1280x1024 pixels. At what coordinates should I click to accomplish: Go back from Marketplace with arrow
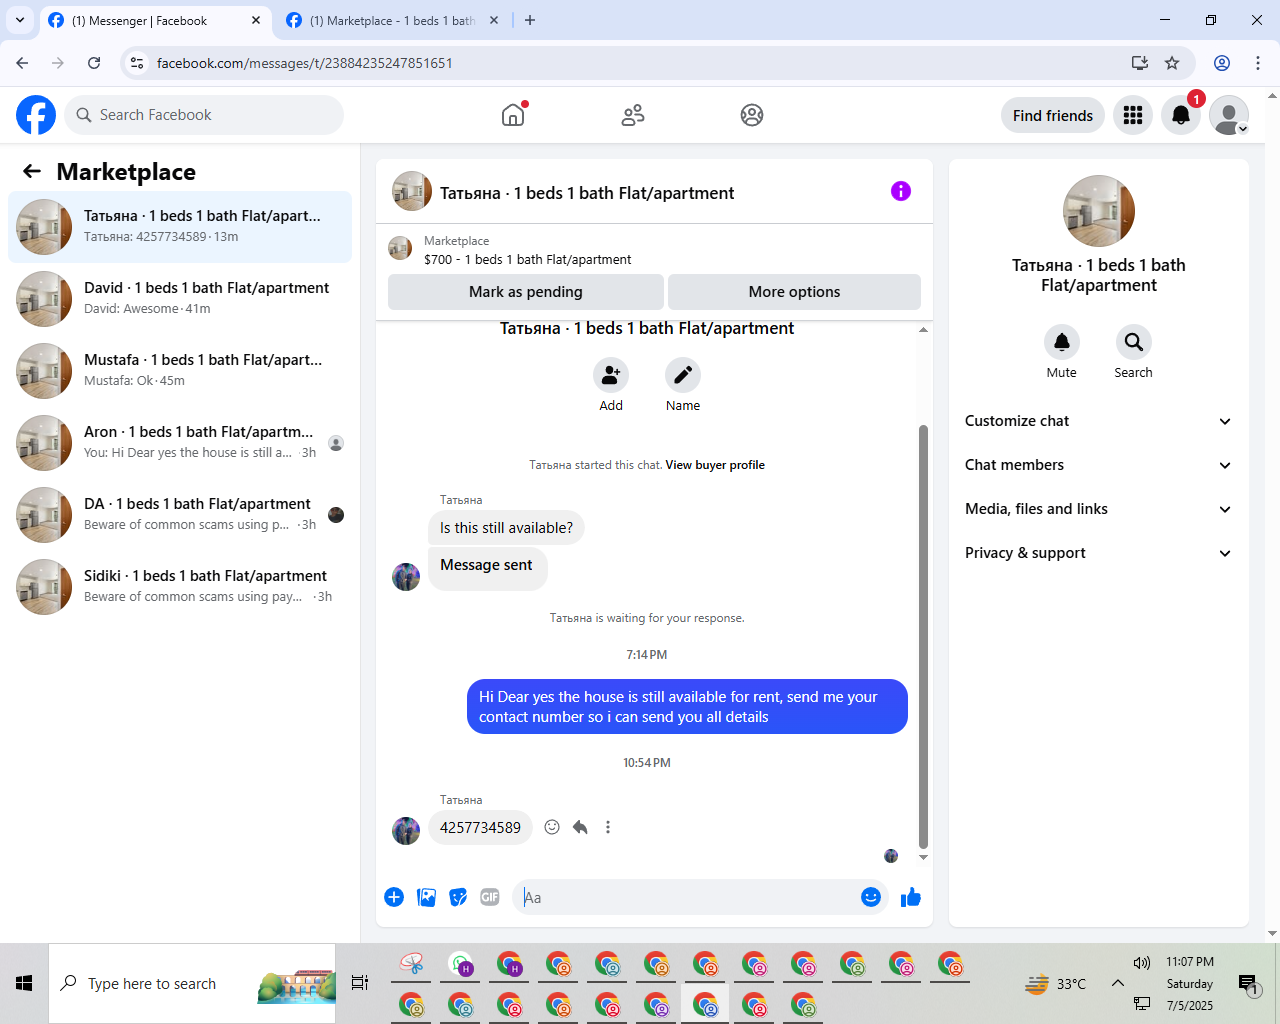[x=32, y=171]
